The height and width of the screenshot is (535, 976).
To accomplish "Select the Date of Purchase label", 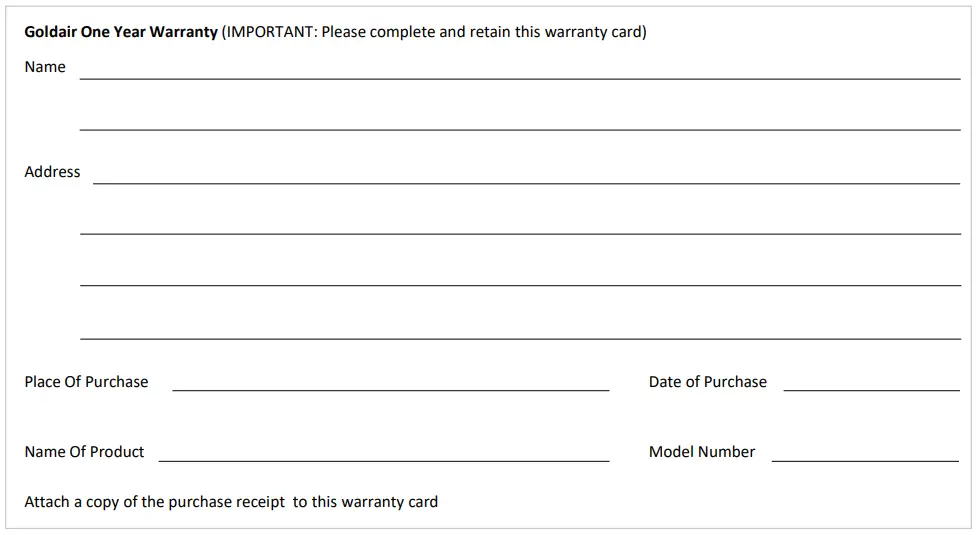I will click(x=707, y=382).
